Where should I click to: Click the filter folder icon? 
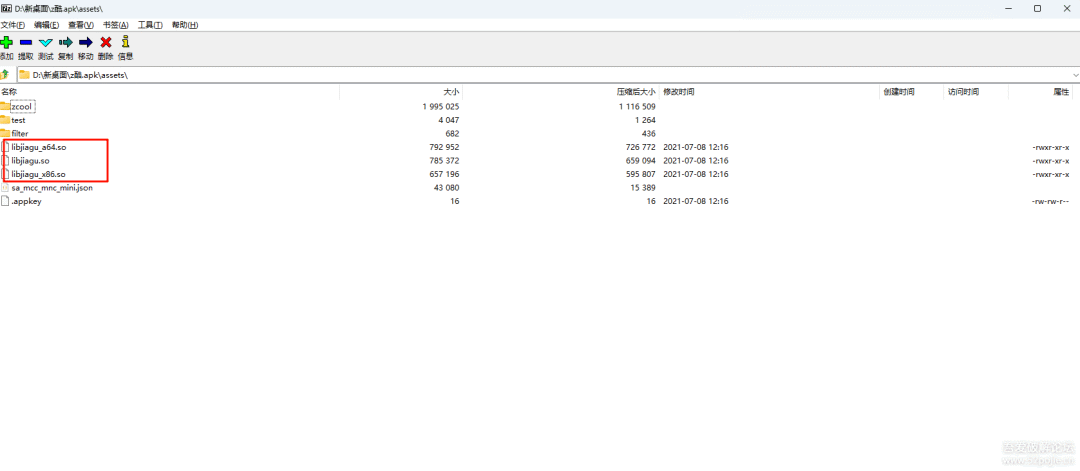[x=5, y=133]
